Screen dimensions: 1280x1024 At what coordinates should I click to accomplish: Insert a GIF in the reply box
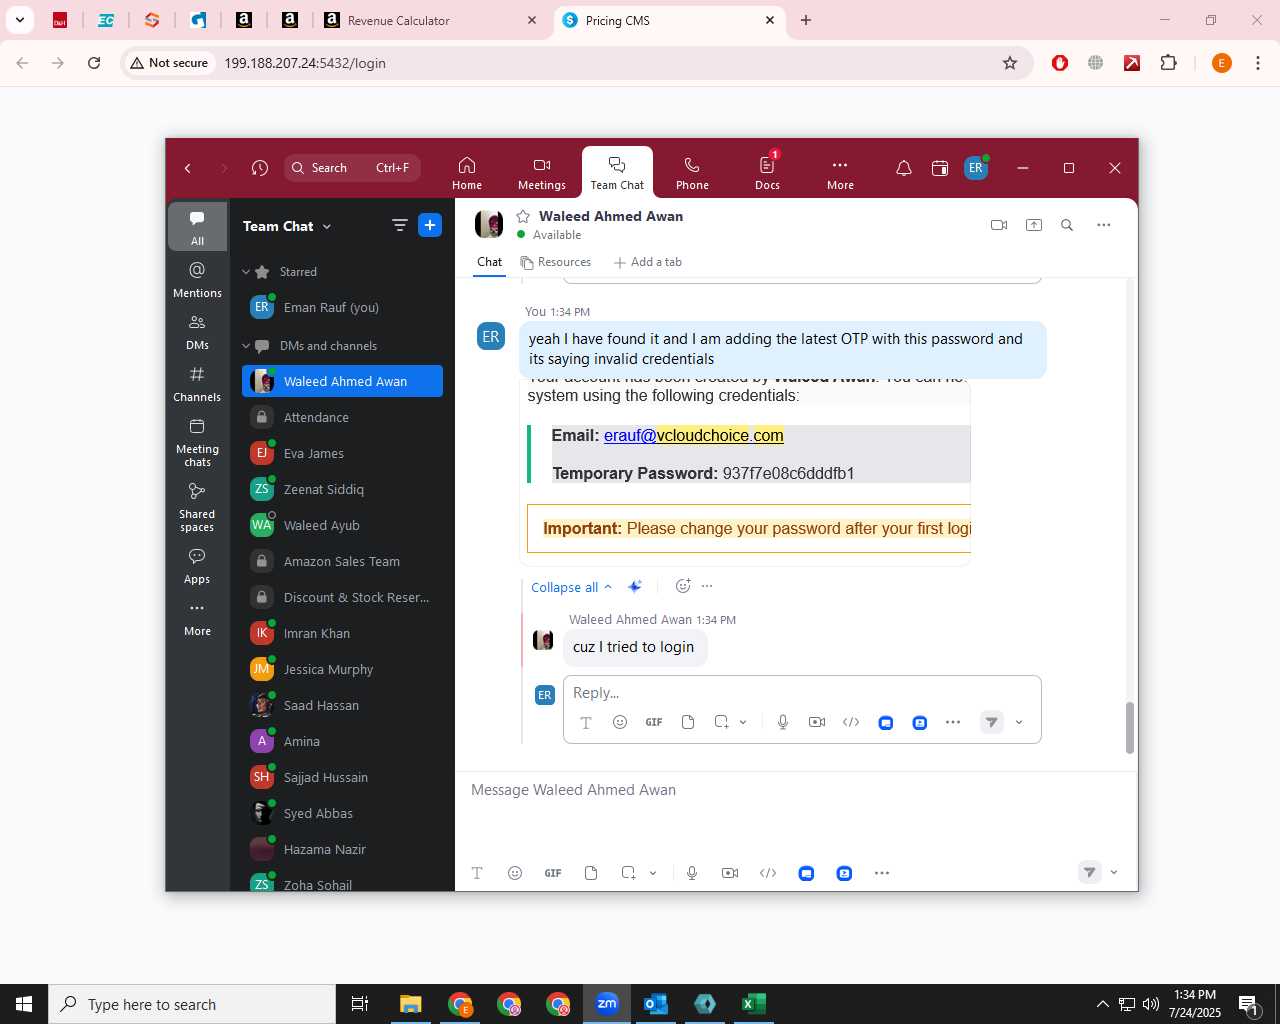654,722
